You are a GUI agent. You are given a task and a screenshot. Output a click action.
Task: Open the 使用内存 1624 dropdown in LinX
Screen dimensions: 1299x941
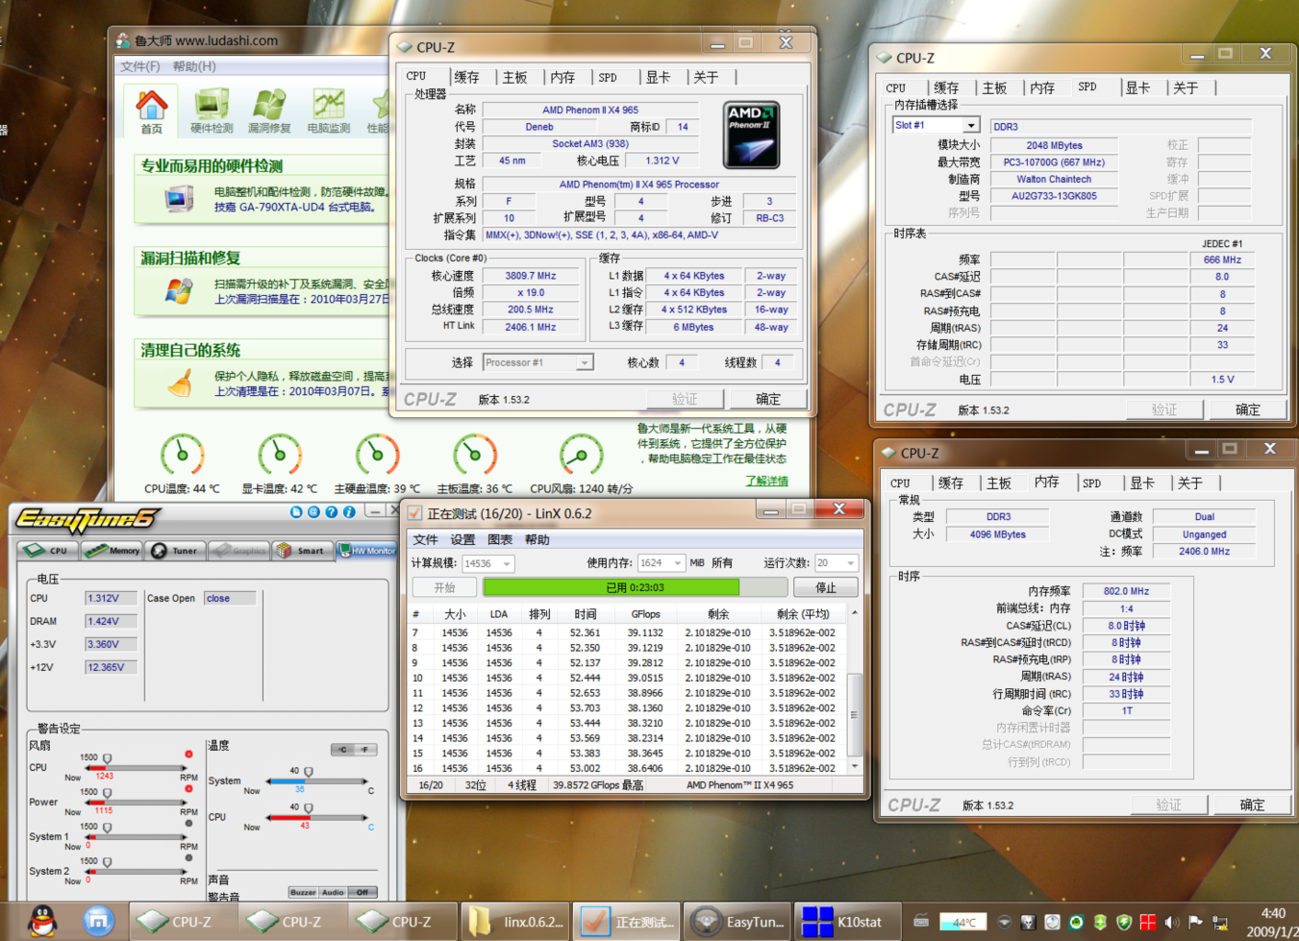tap(677, 564)
